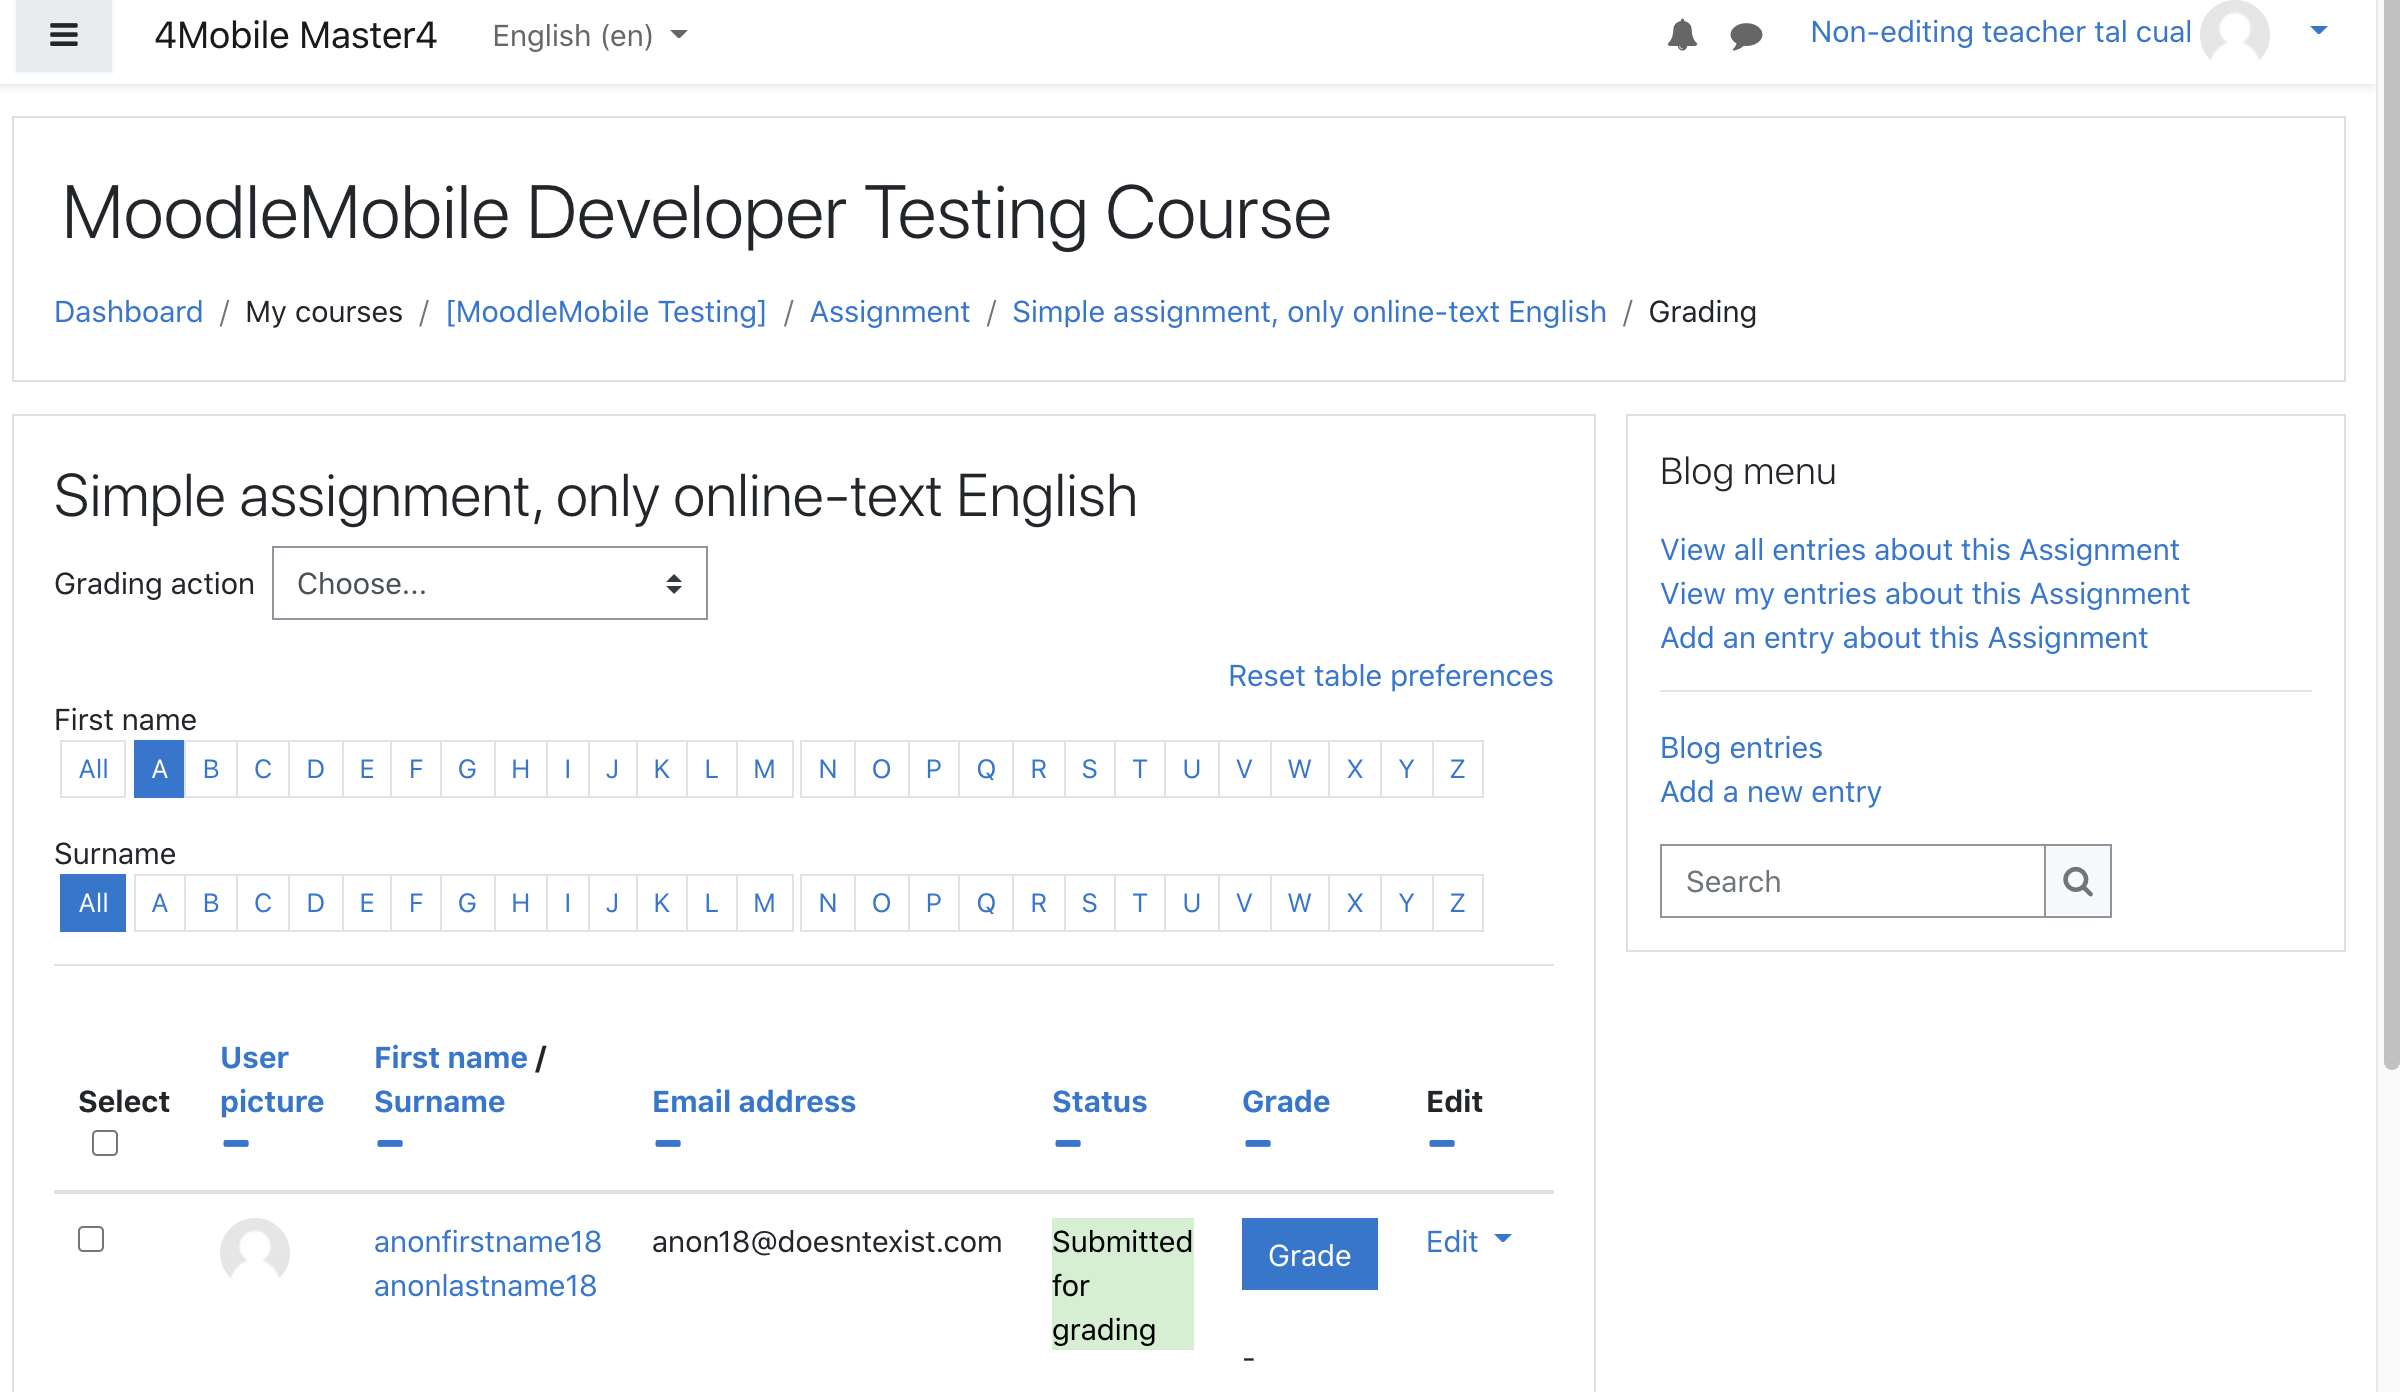Click the 4Mobile Master4 site name
Image resolution: width=2400 pixels, height=1392 pixels.
pyautogui.click(x=295, y=36)
